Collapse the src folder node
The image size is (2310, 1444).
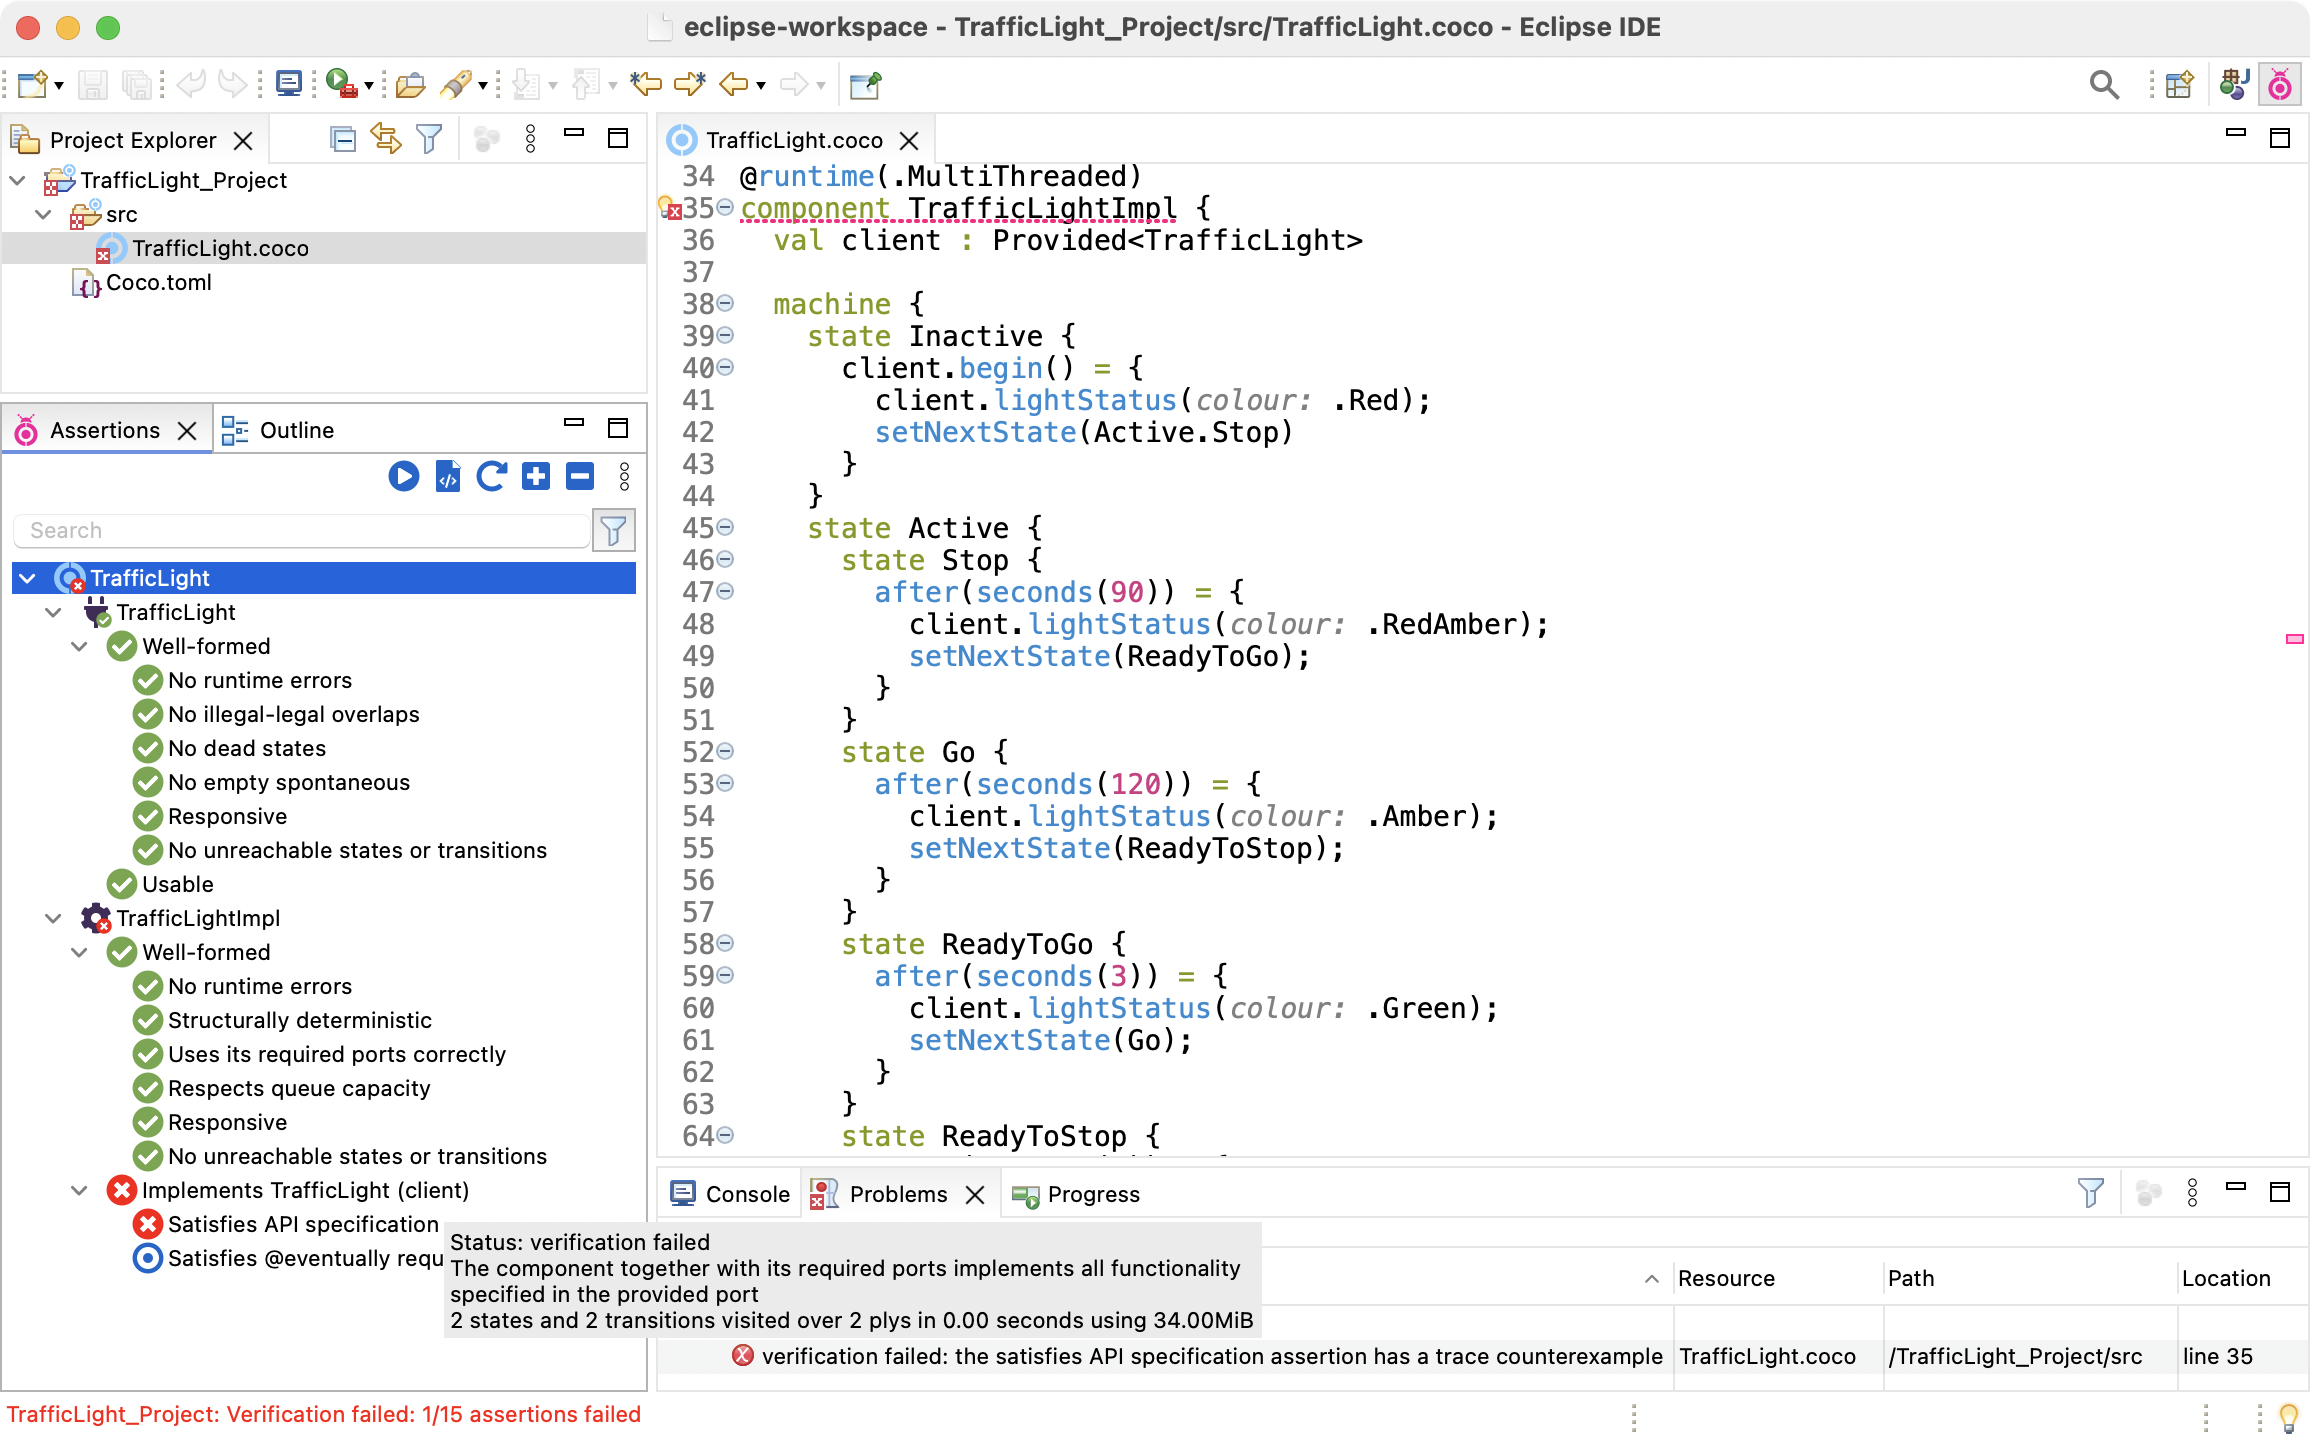click(x=43, y=214)
